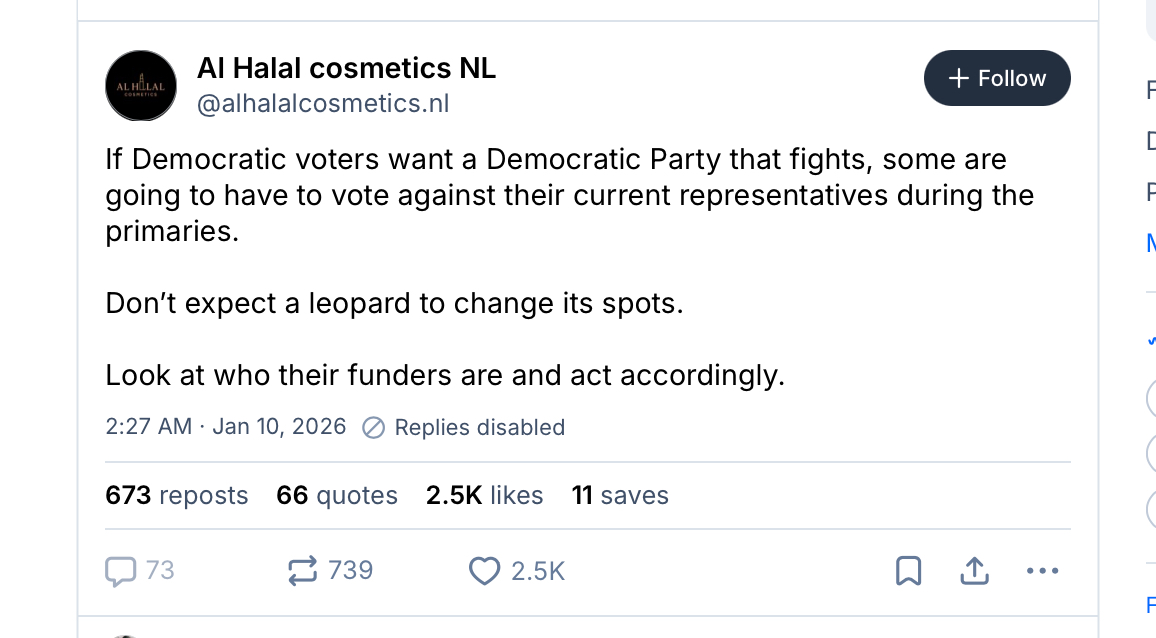The width and height of the screenshot is (1156, 638).
Task: Click the reply speech bubble icon
Action: click(121, 571)
